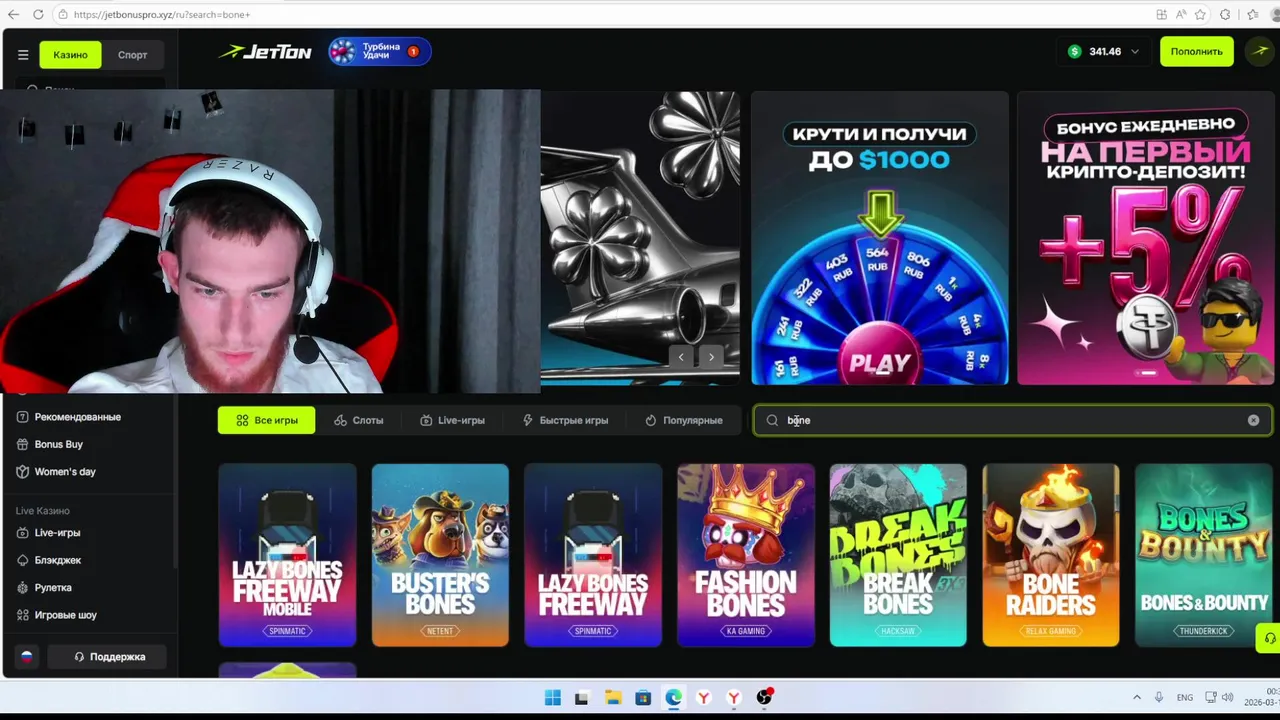1280x720 pixels.
Task: Click the taskbar volume icon
Action: (1227, 697)
